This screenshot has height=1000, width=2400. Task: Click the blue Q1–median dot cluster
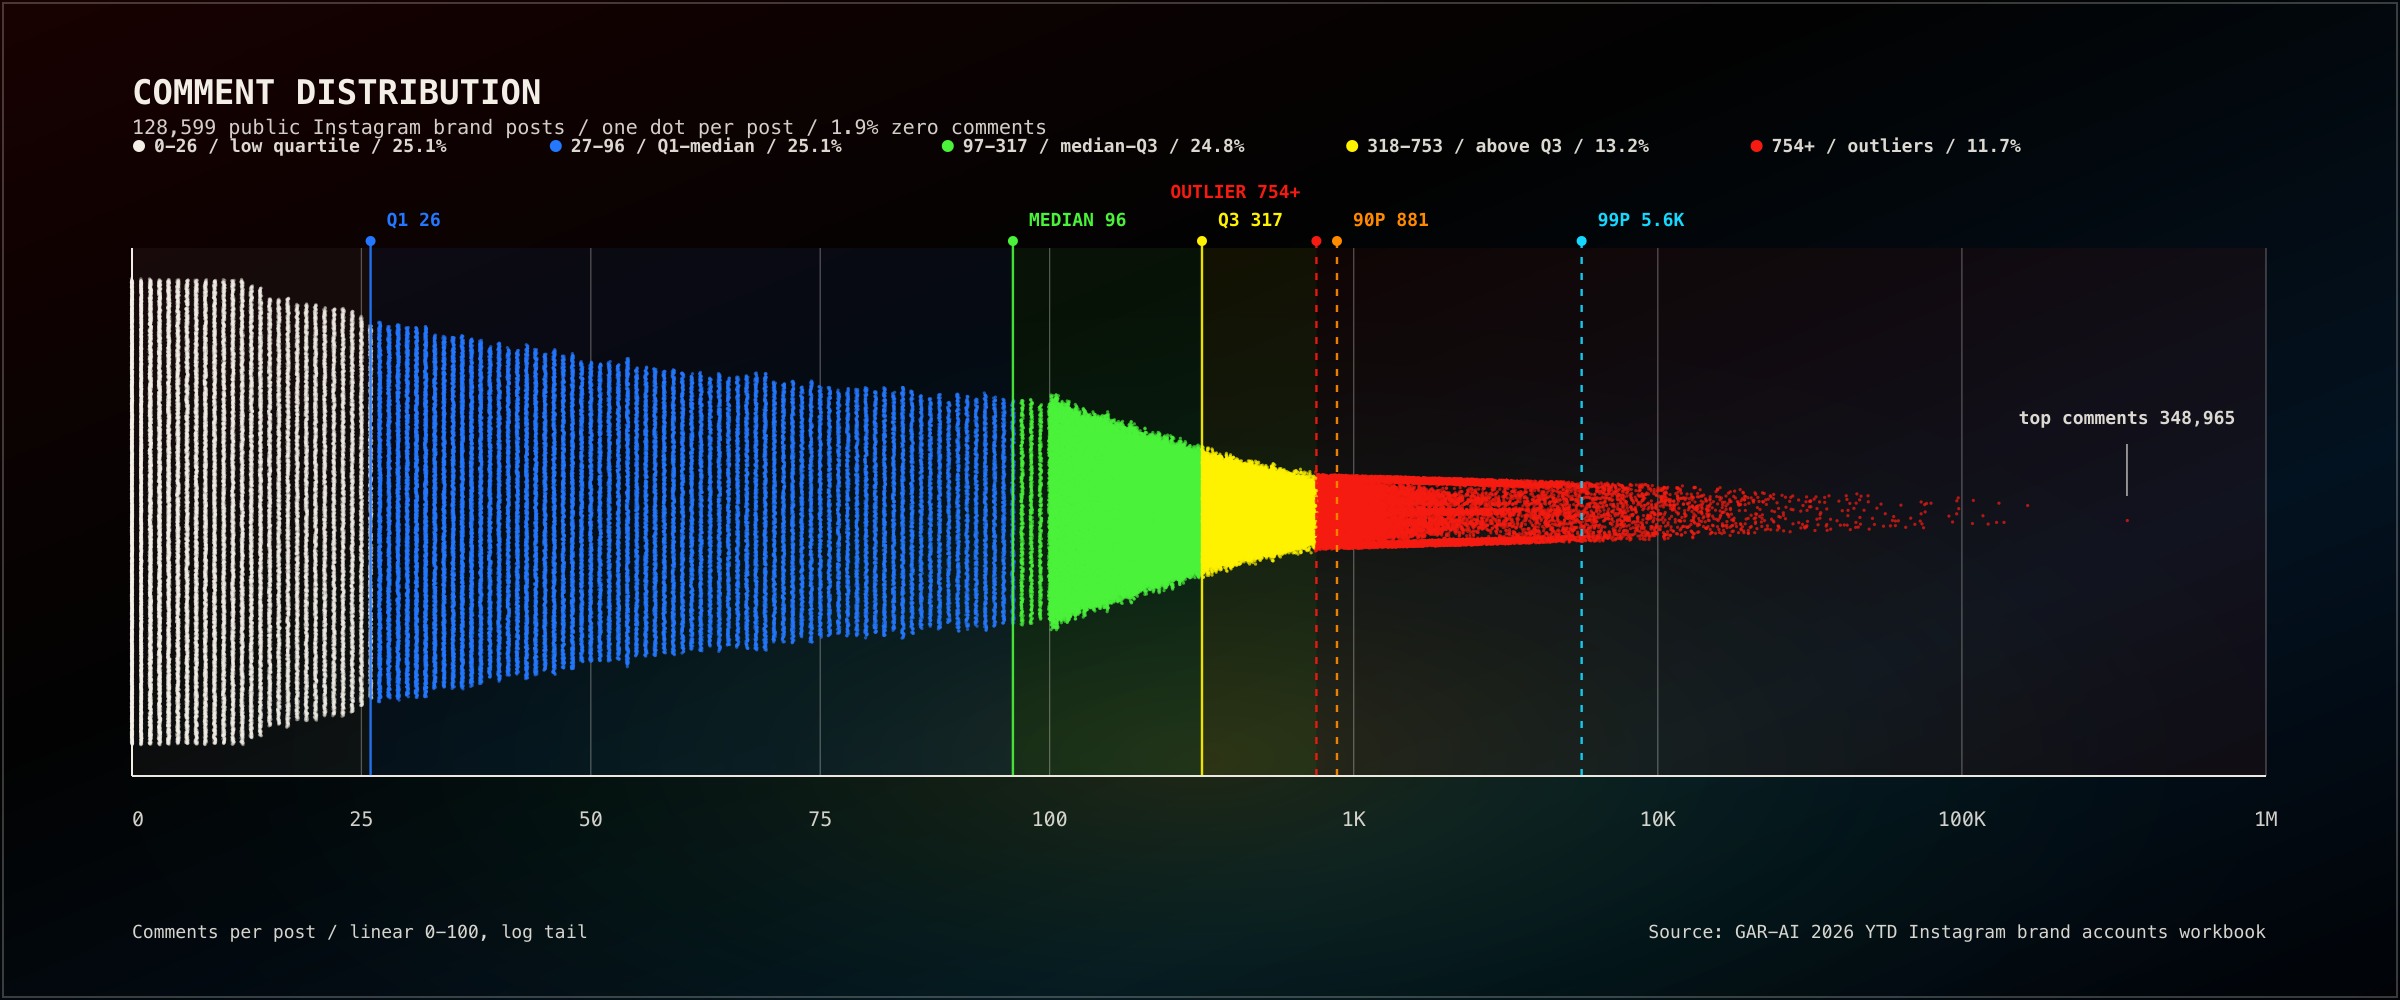pyautogui.click(x=690, y=512)
